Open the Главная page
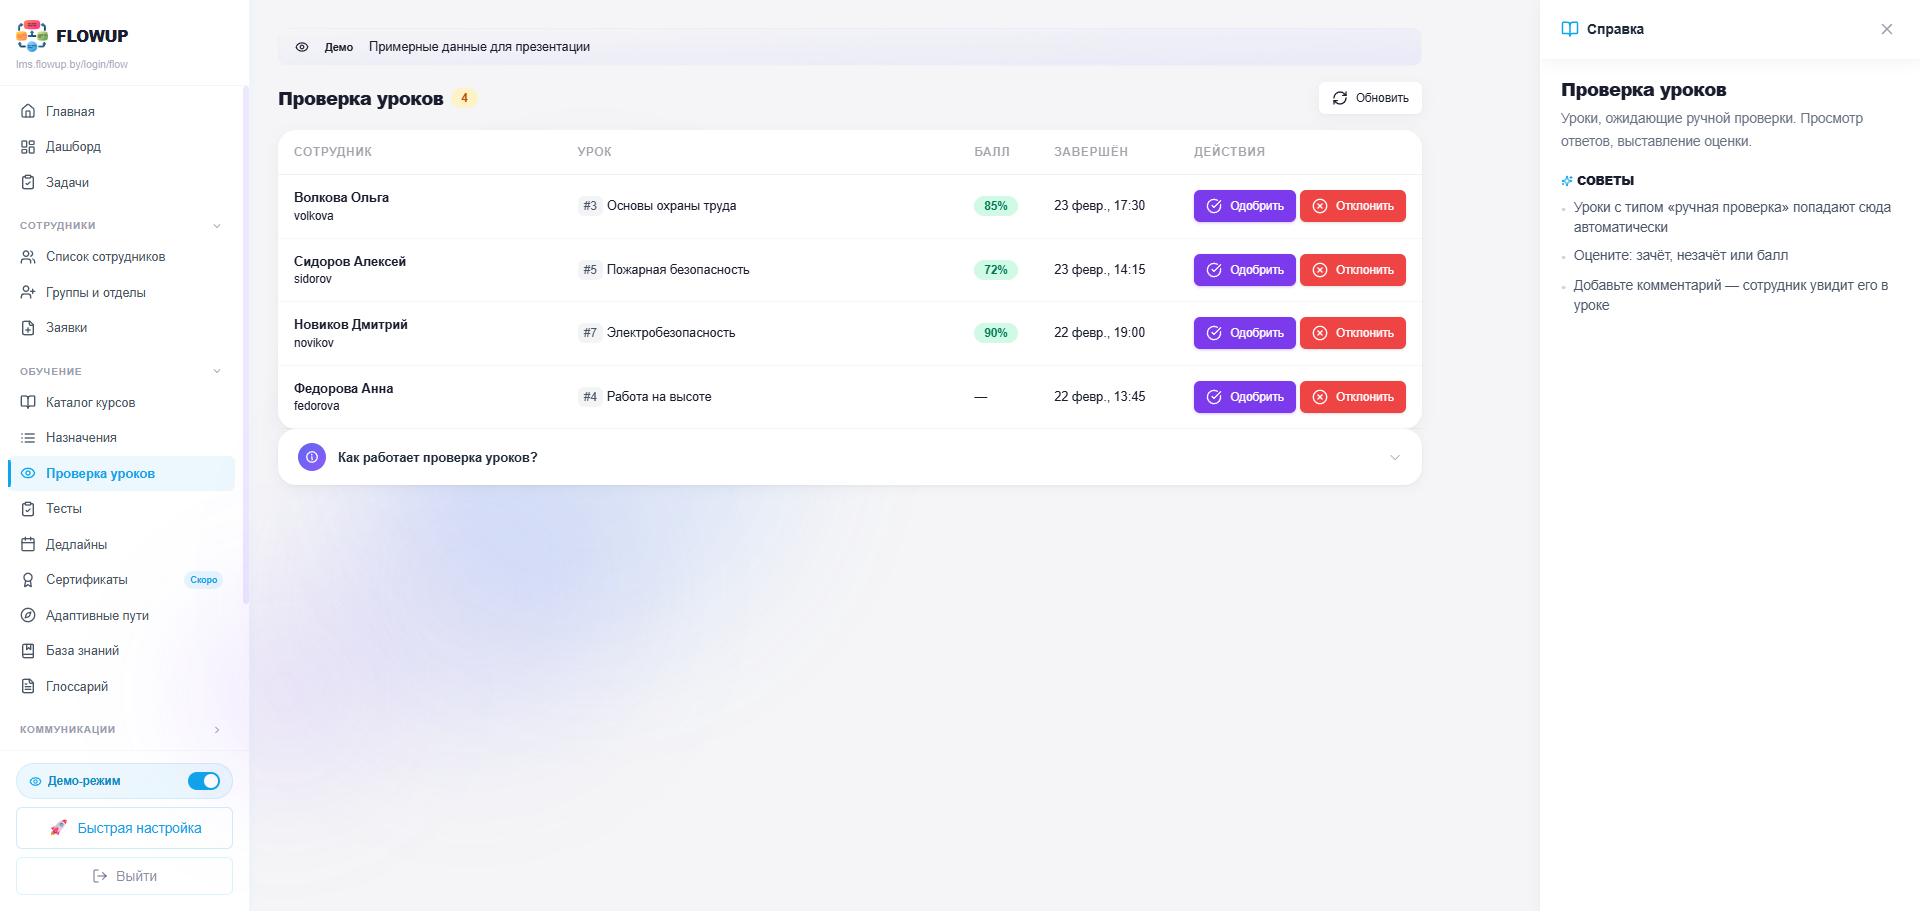 click(x=121, y=111)
